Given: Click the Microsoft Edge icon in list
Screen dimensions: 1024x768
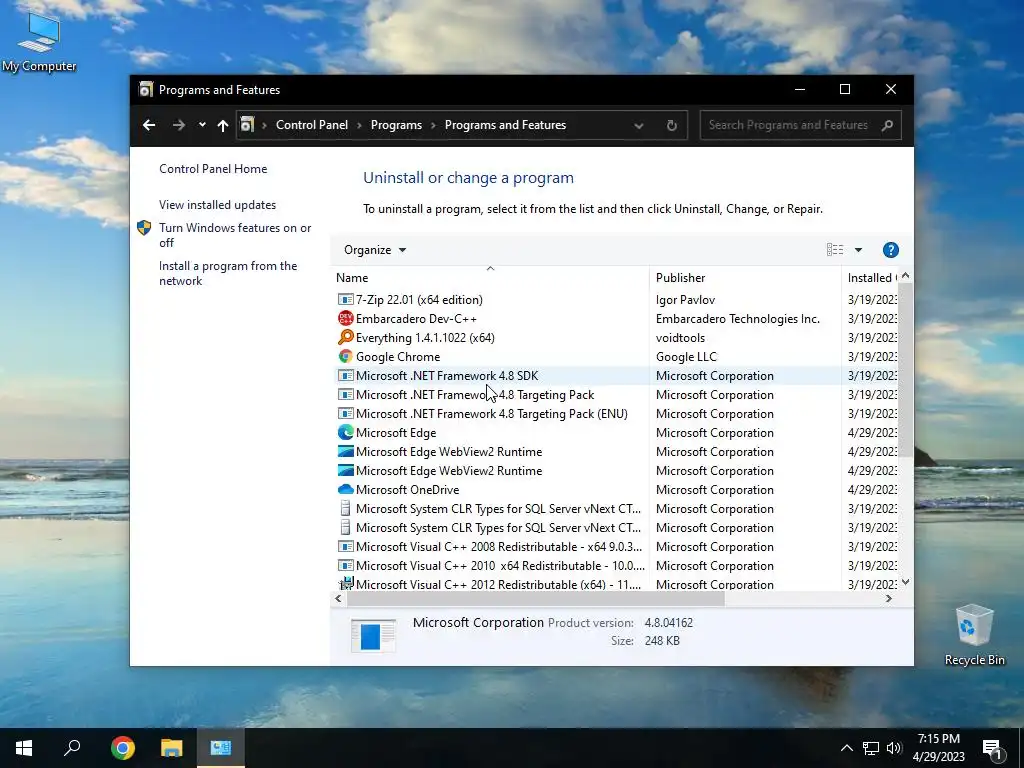Looking at the screenshot, I should point(345,432).
